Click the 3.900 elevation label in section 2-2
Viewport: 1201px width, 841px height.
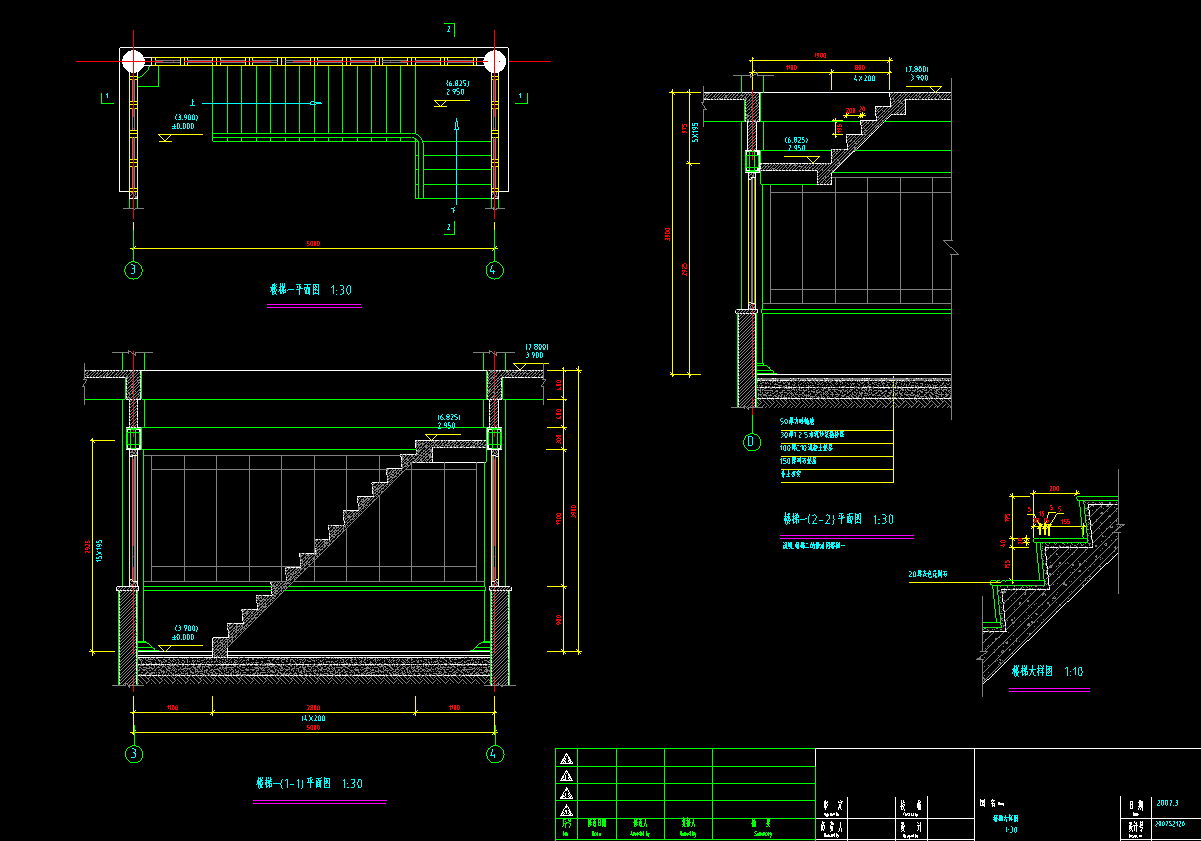click(x=917, y=78)
